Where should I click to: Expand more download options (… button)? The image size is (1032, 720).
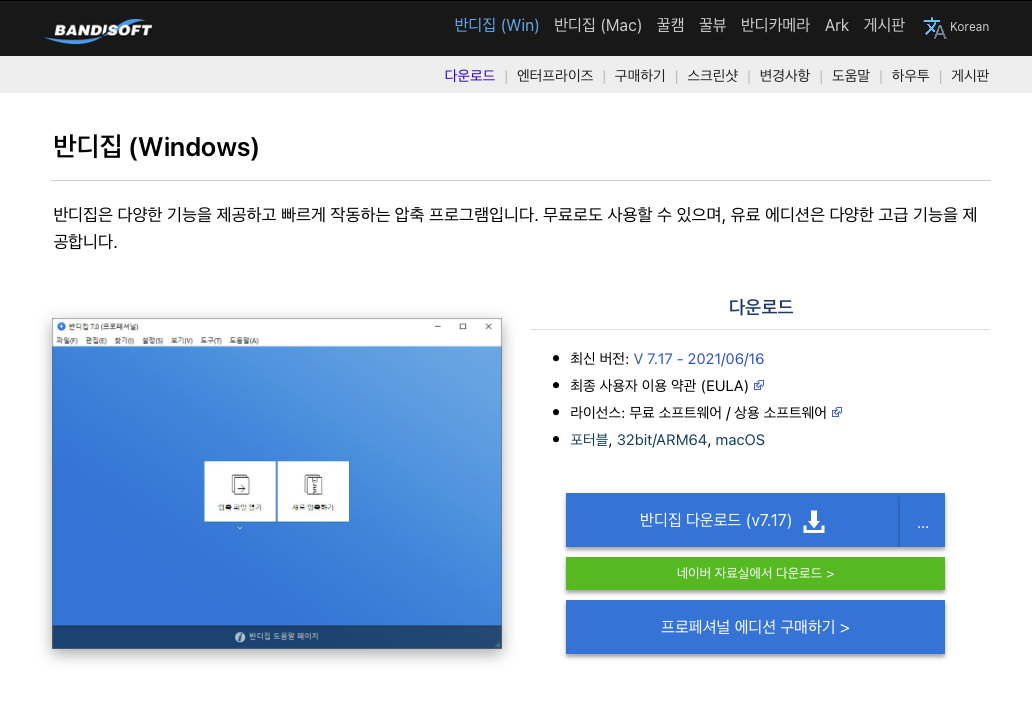(923, 520)
